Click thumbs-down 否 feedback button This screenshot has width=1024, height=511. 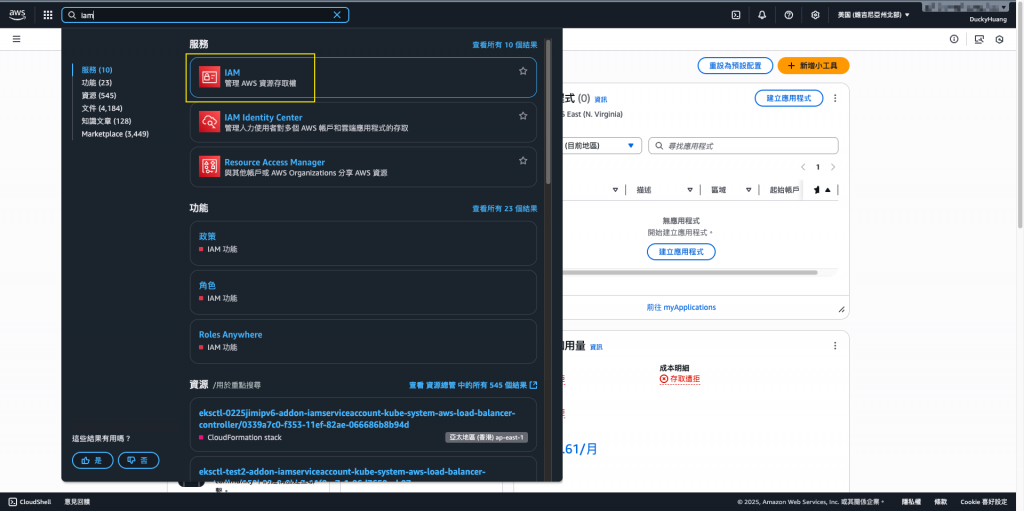tap(138, 460)
